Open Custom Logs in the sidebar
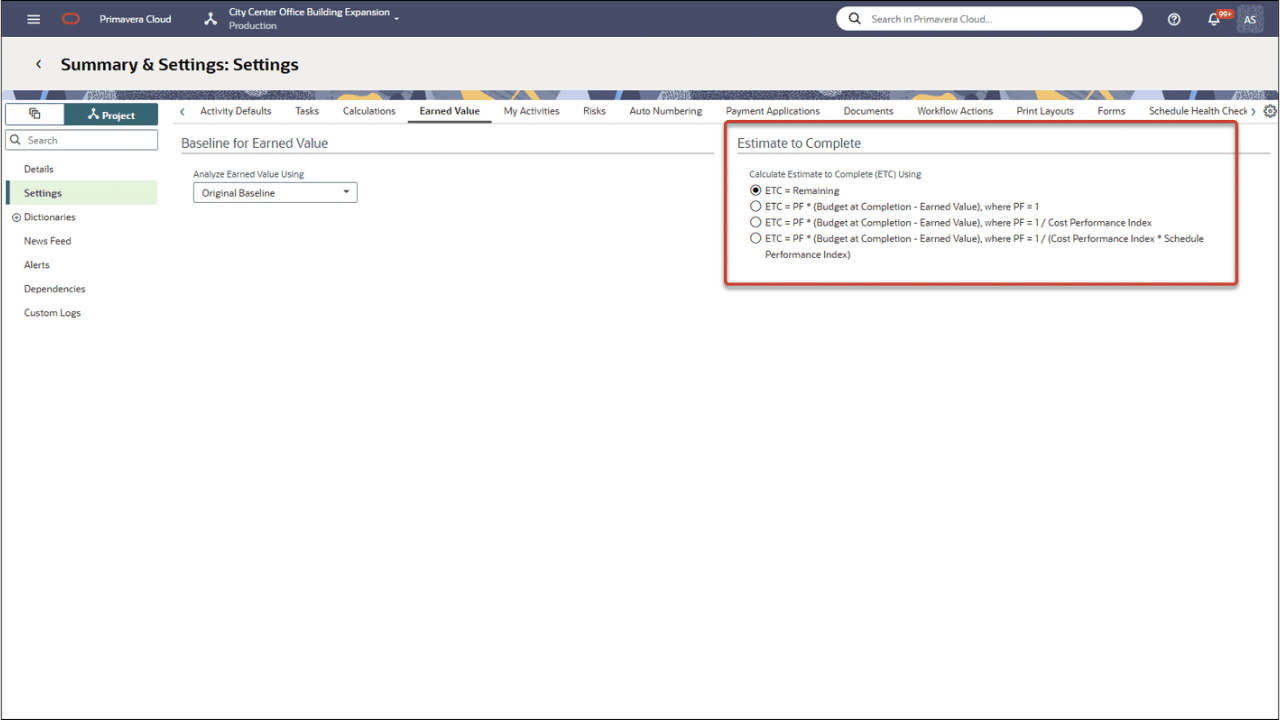 (52, 313)
